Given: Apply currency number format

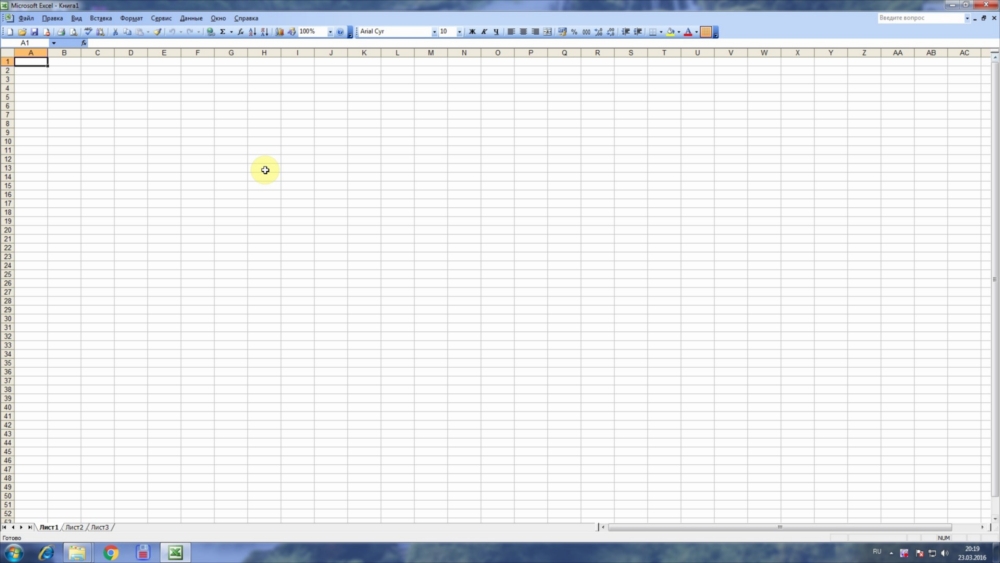Looking at the screenshot, I should pyautogui.click(x=562, y=32).
